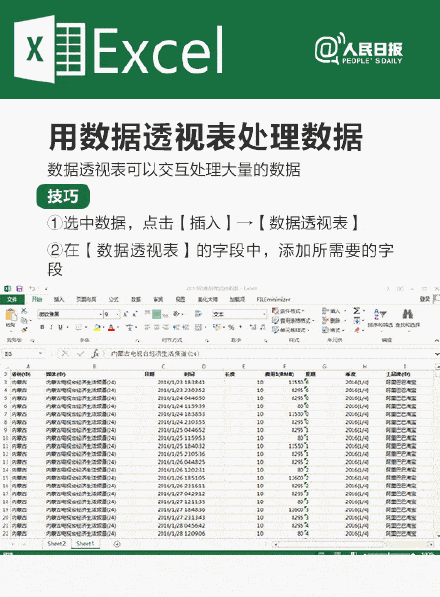Select column B header
Screen dimensions: 440x597
point(94,366)
